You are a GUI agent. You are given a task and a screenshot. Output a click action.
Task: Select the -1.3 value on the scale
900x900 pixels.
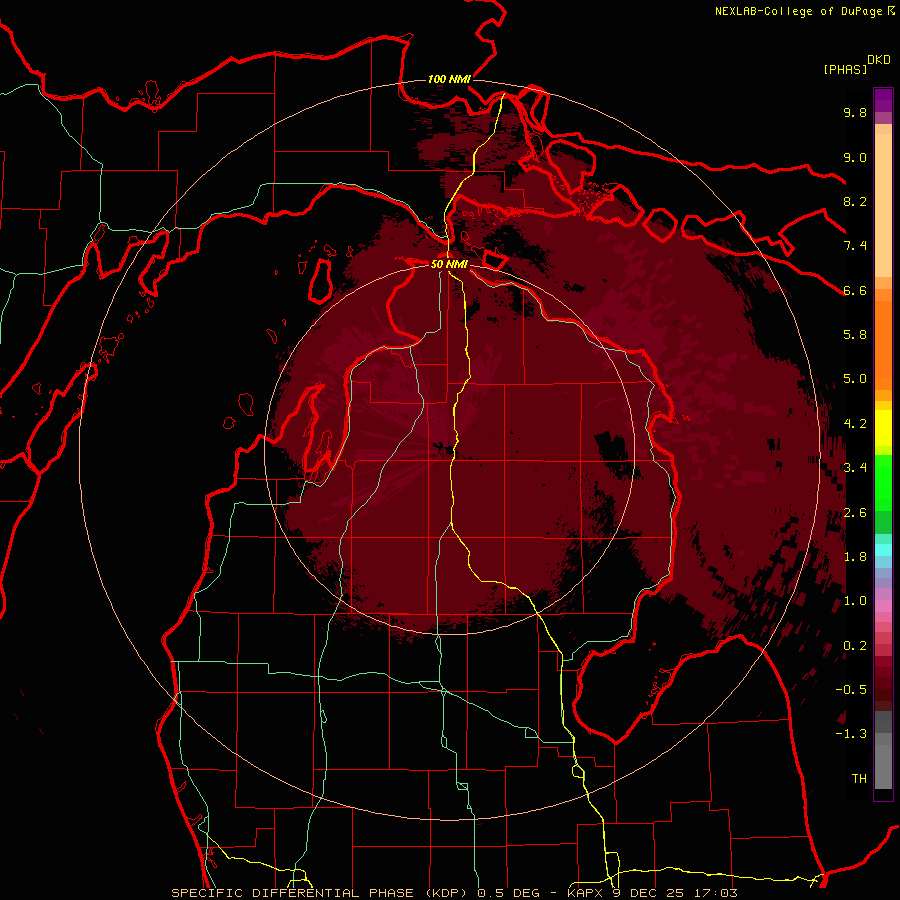point(851,734)
